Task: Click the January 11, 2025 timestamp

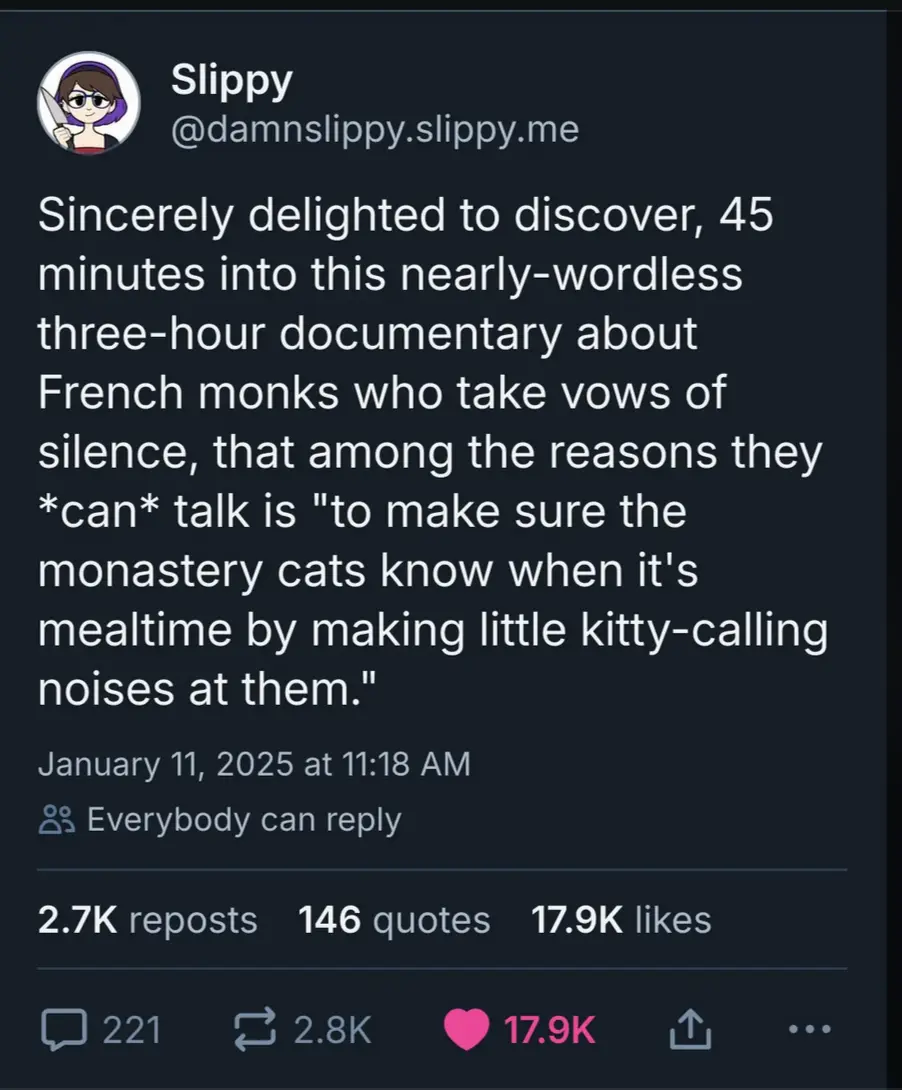Action: [x=254, y=763]
